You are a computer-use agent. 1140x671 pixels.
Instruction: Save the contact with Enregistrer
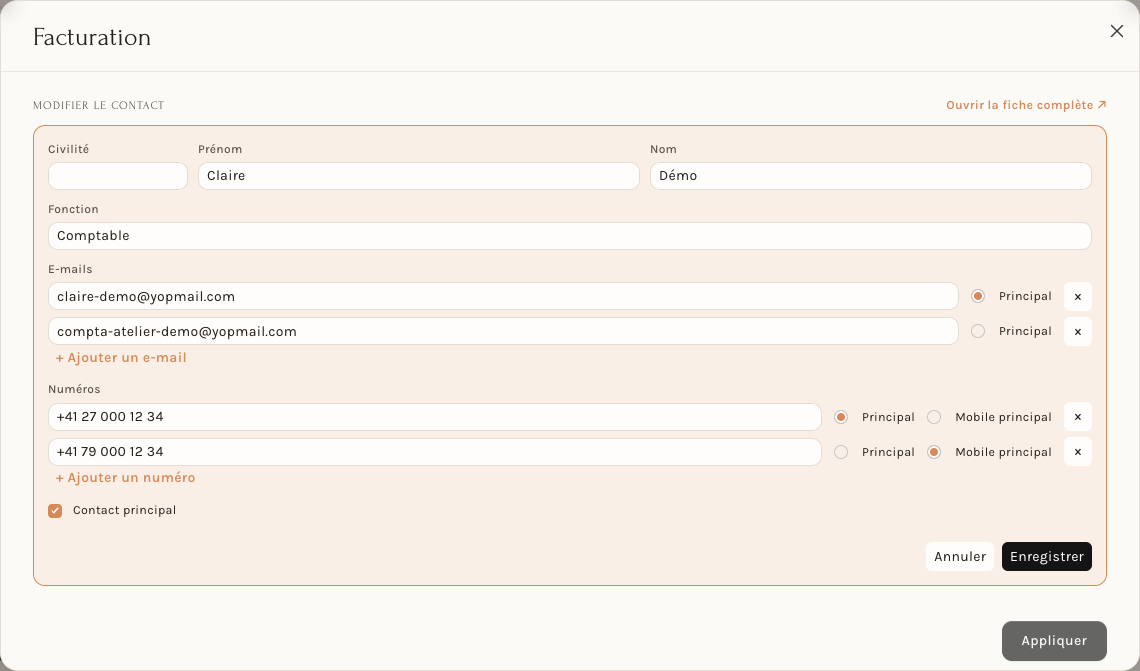pos(1047,556)
